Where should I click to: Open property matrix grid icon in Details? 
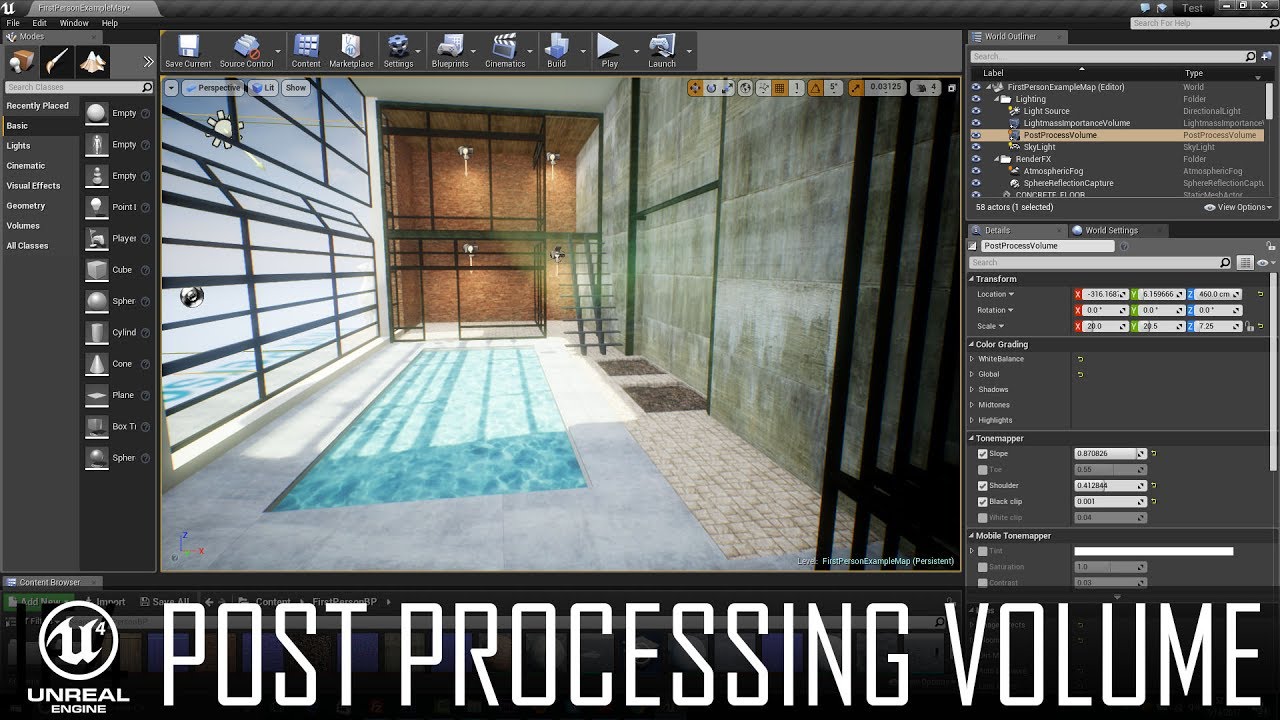coord(1245,263)
